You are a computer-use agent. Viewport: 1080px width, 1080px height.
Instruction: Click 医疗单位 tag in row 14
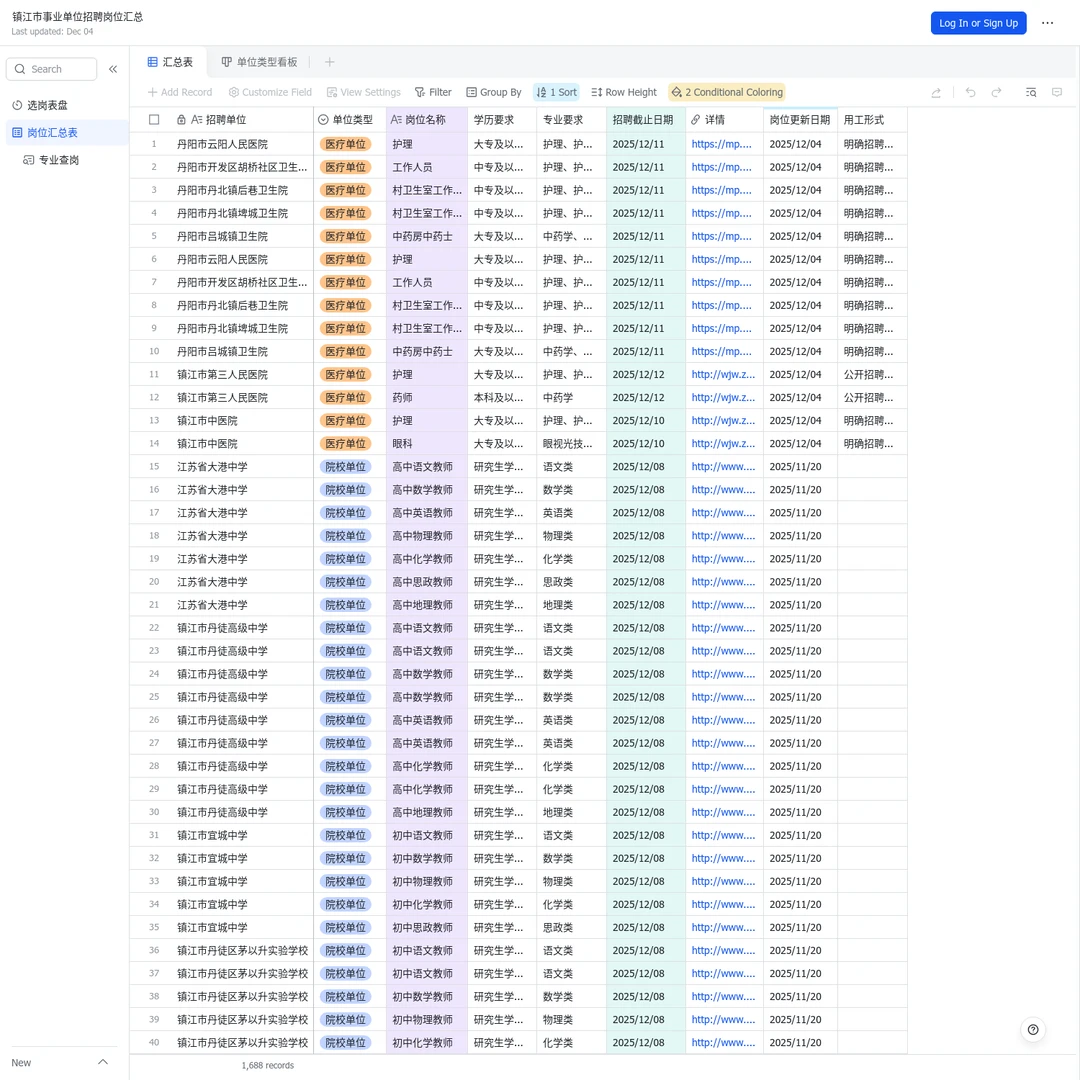point(345,444)
